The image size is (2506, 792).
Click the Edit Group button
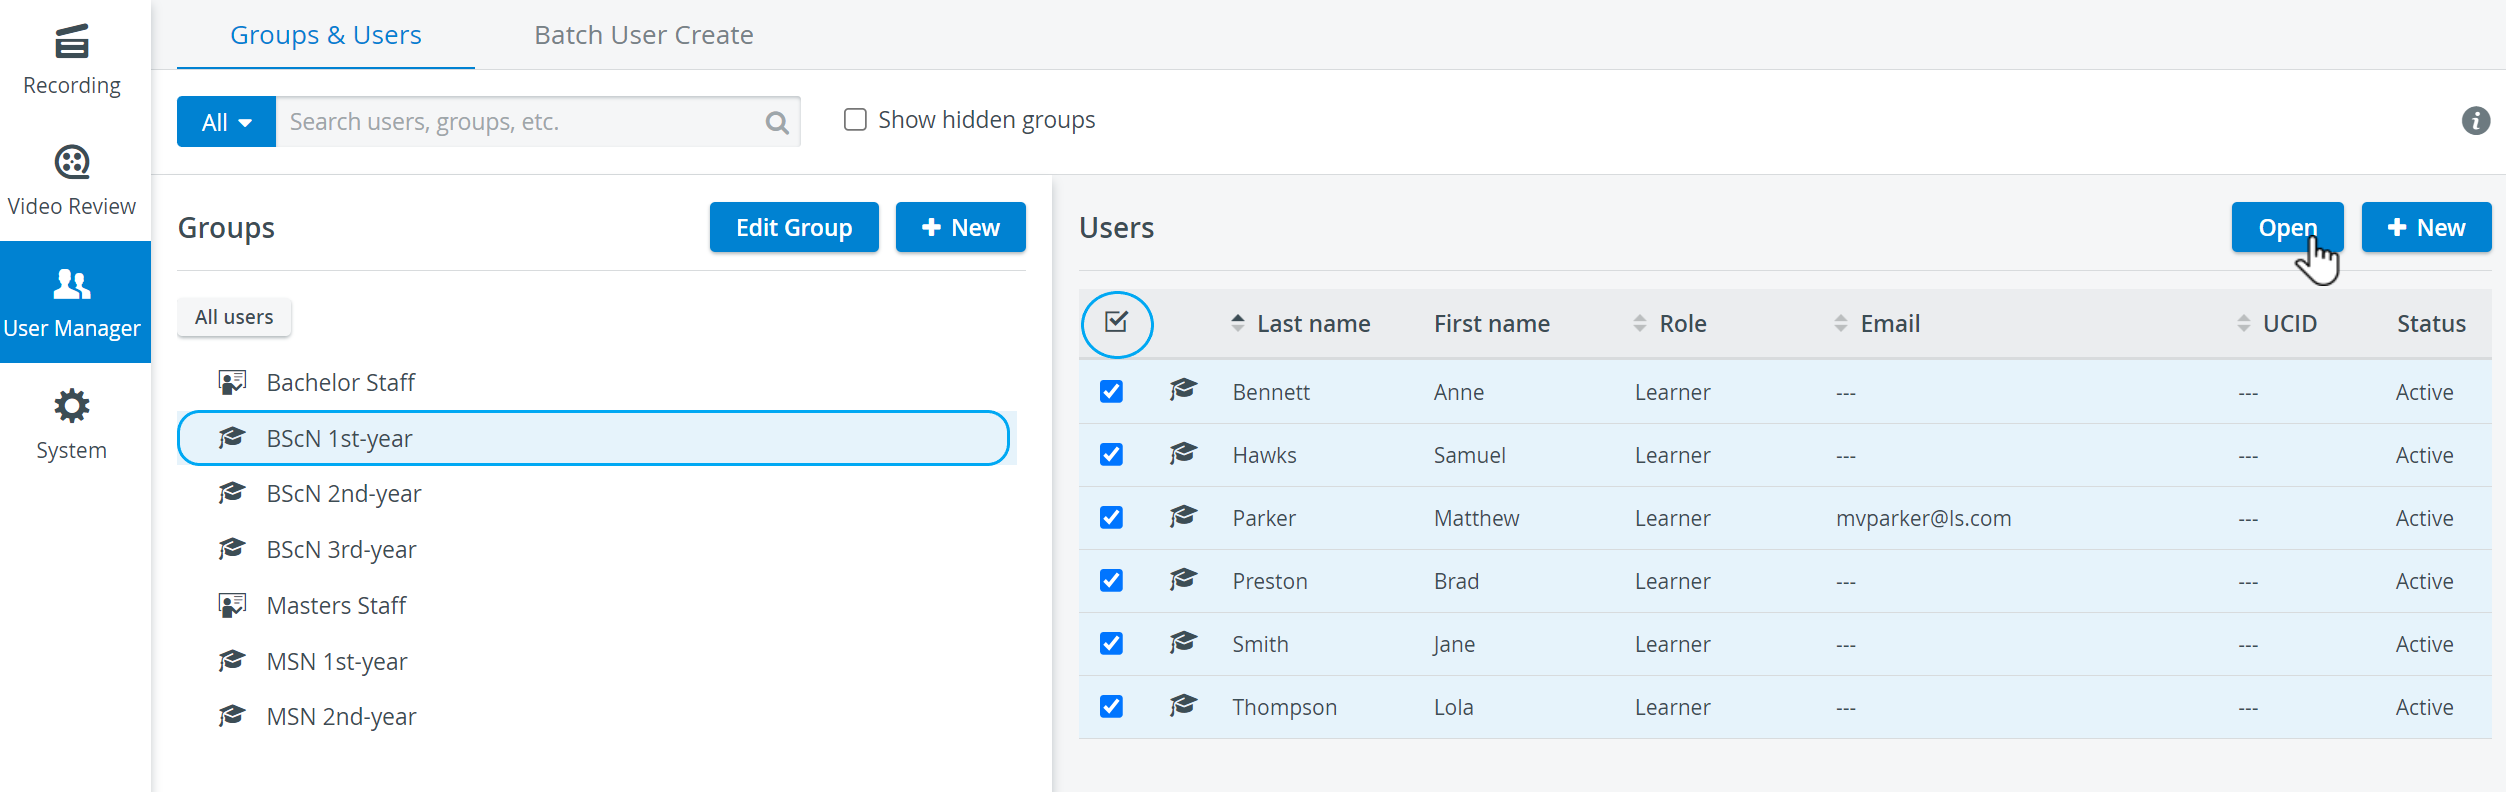click(794, 227)
